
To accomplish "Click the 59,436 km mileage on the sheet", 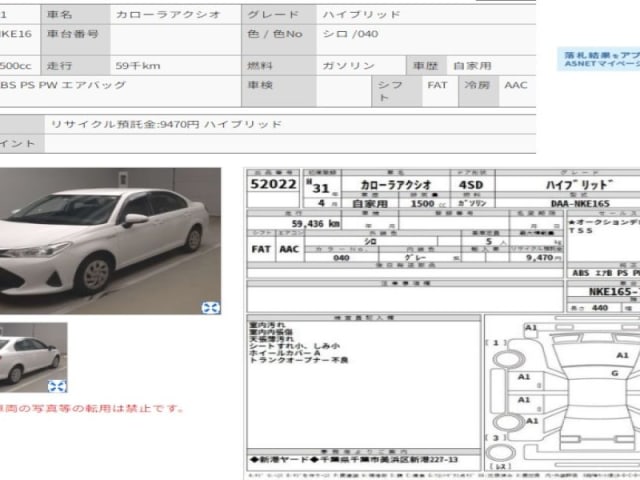I will (316, 224).
